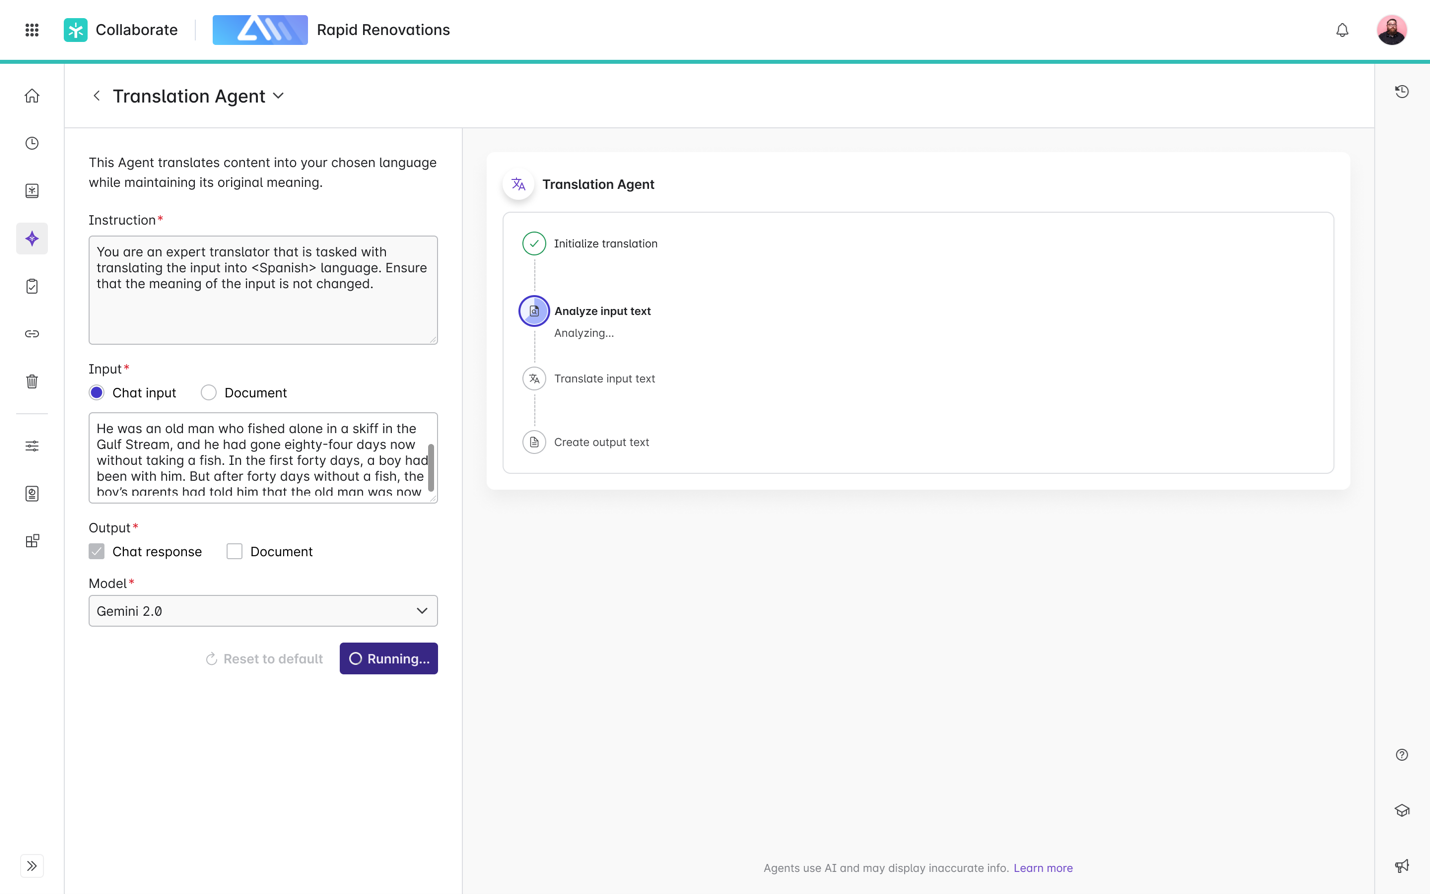
Task: Click the chat input text scrollbar
Action: 431,467
